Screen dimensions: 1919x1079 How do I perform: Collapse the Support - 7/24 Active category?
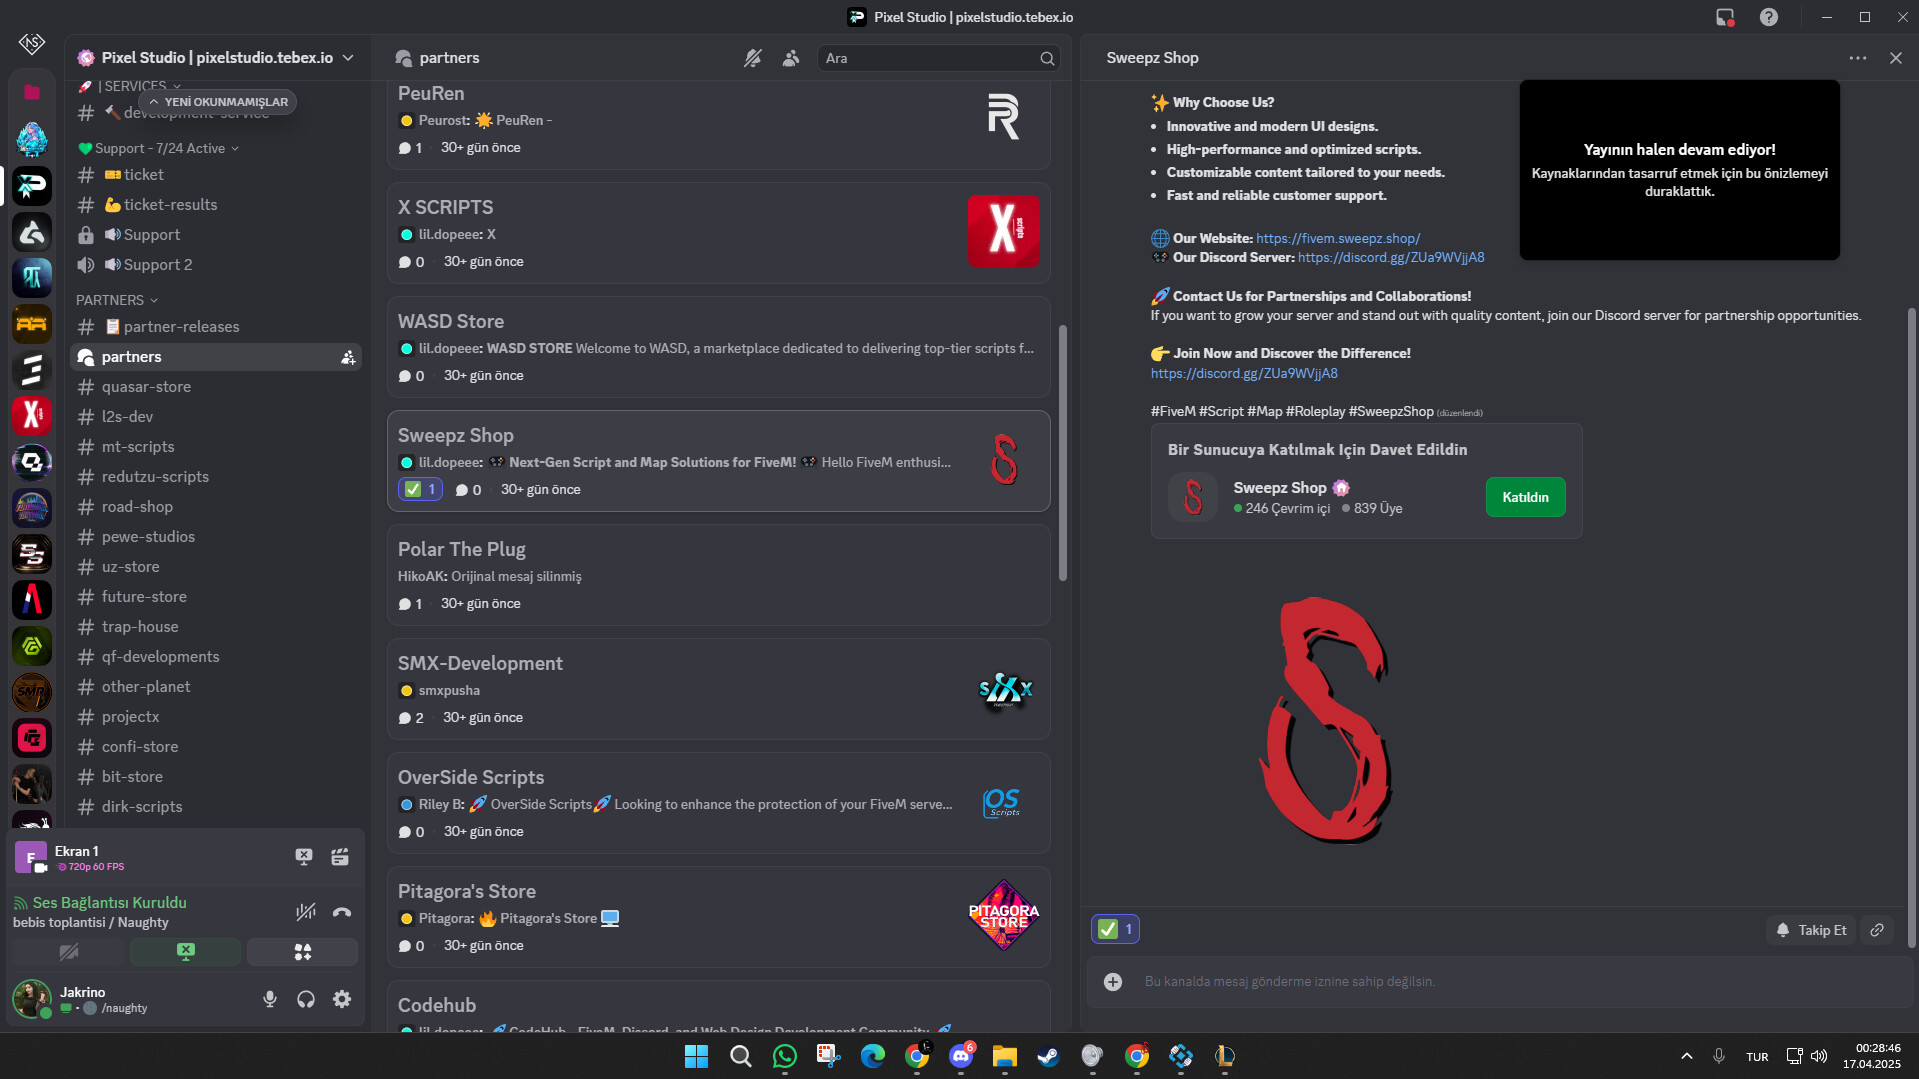157,147
